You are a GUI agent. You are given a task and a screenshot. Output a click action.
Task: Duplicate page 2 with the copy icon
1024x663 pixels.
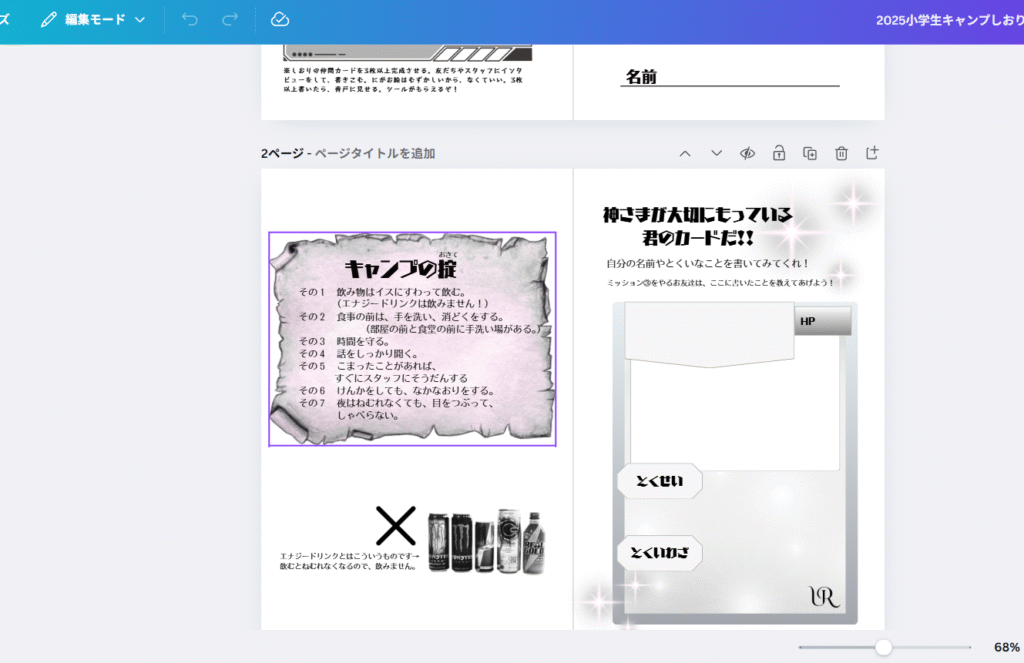(810, 153)
